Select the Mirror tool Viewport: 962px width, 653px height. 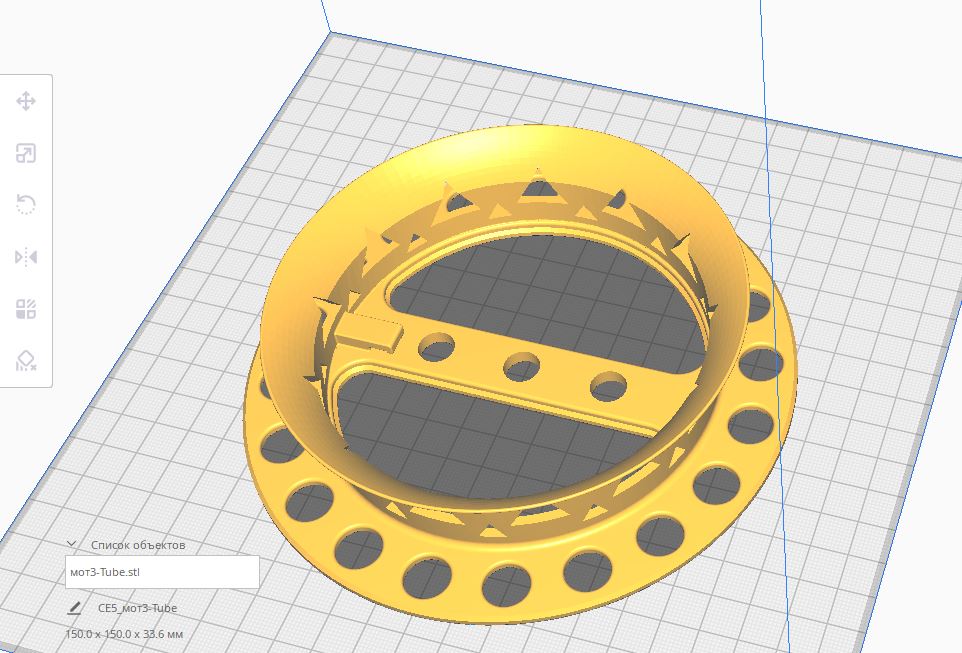coord(26,257)
